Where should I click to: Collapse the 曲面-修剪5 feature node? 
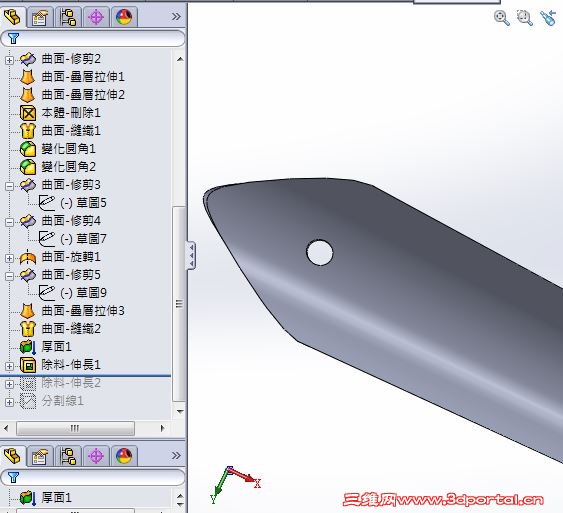tap(9, 276)
